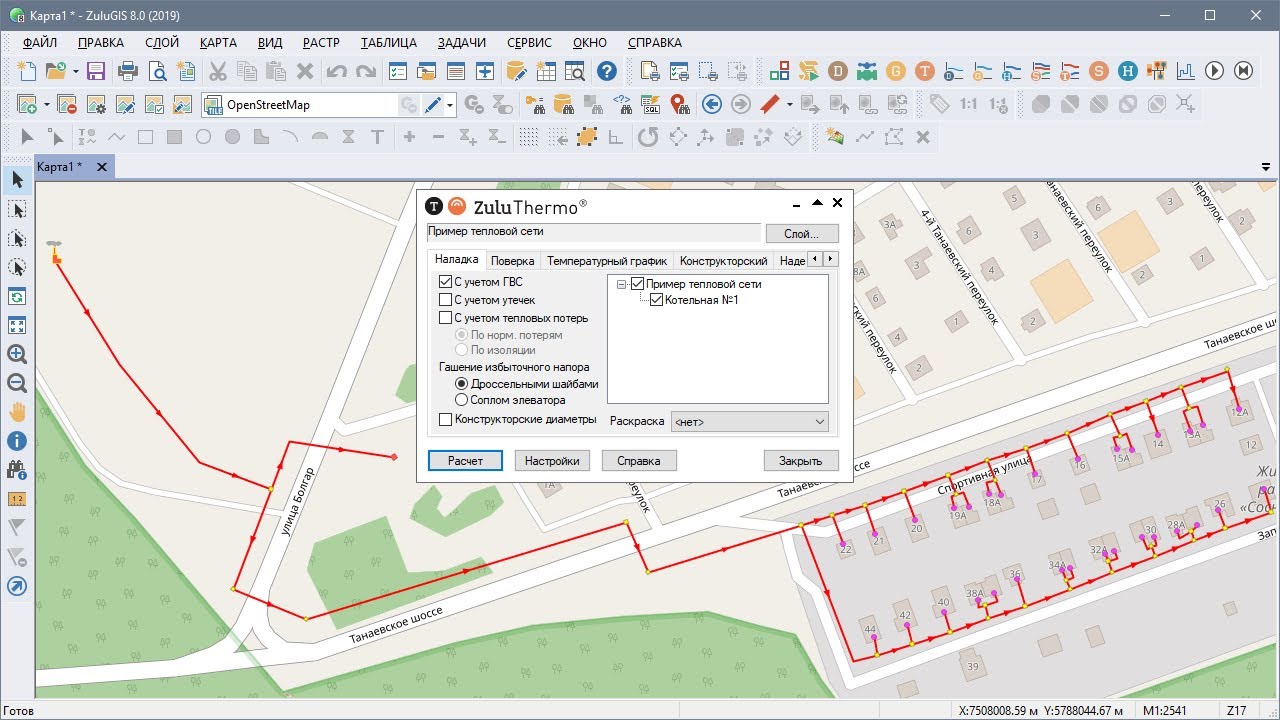This screenshot has width=1280, height=720.
Task: Click the Save floppy disk icon
Action: pos(96,71)
